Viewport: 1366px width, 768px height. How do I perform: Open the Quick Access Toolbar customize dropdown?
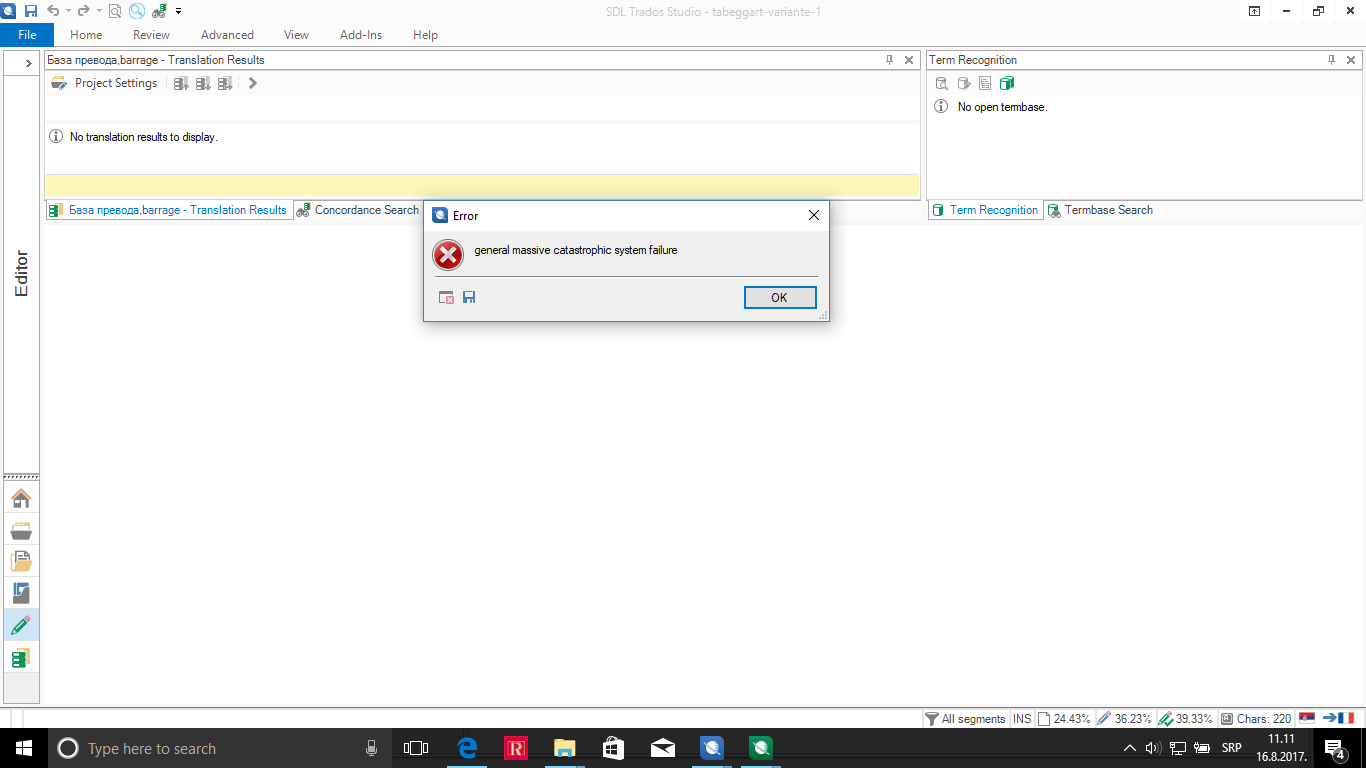pos(179,11)
